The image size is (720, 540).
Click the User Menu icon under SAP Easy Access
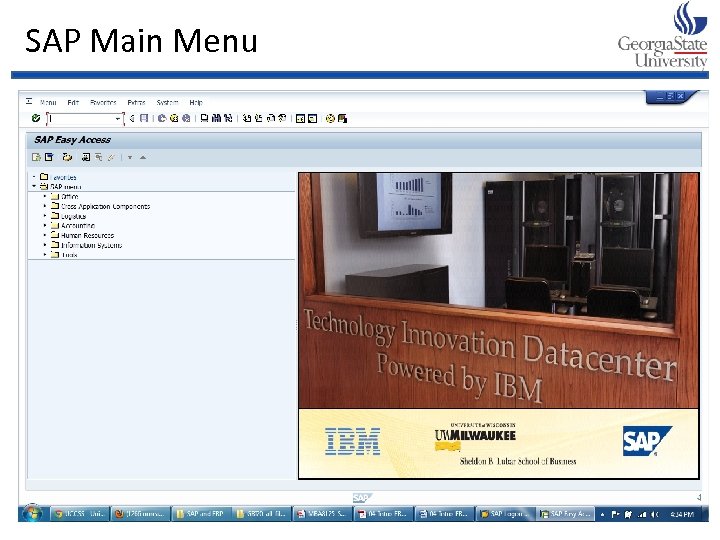point(36,157)
